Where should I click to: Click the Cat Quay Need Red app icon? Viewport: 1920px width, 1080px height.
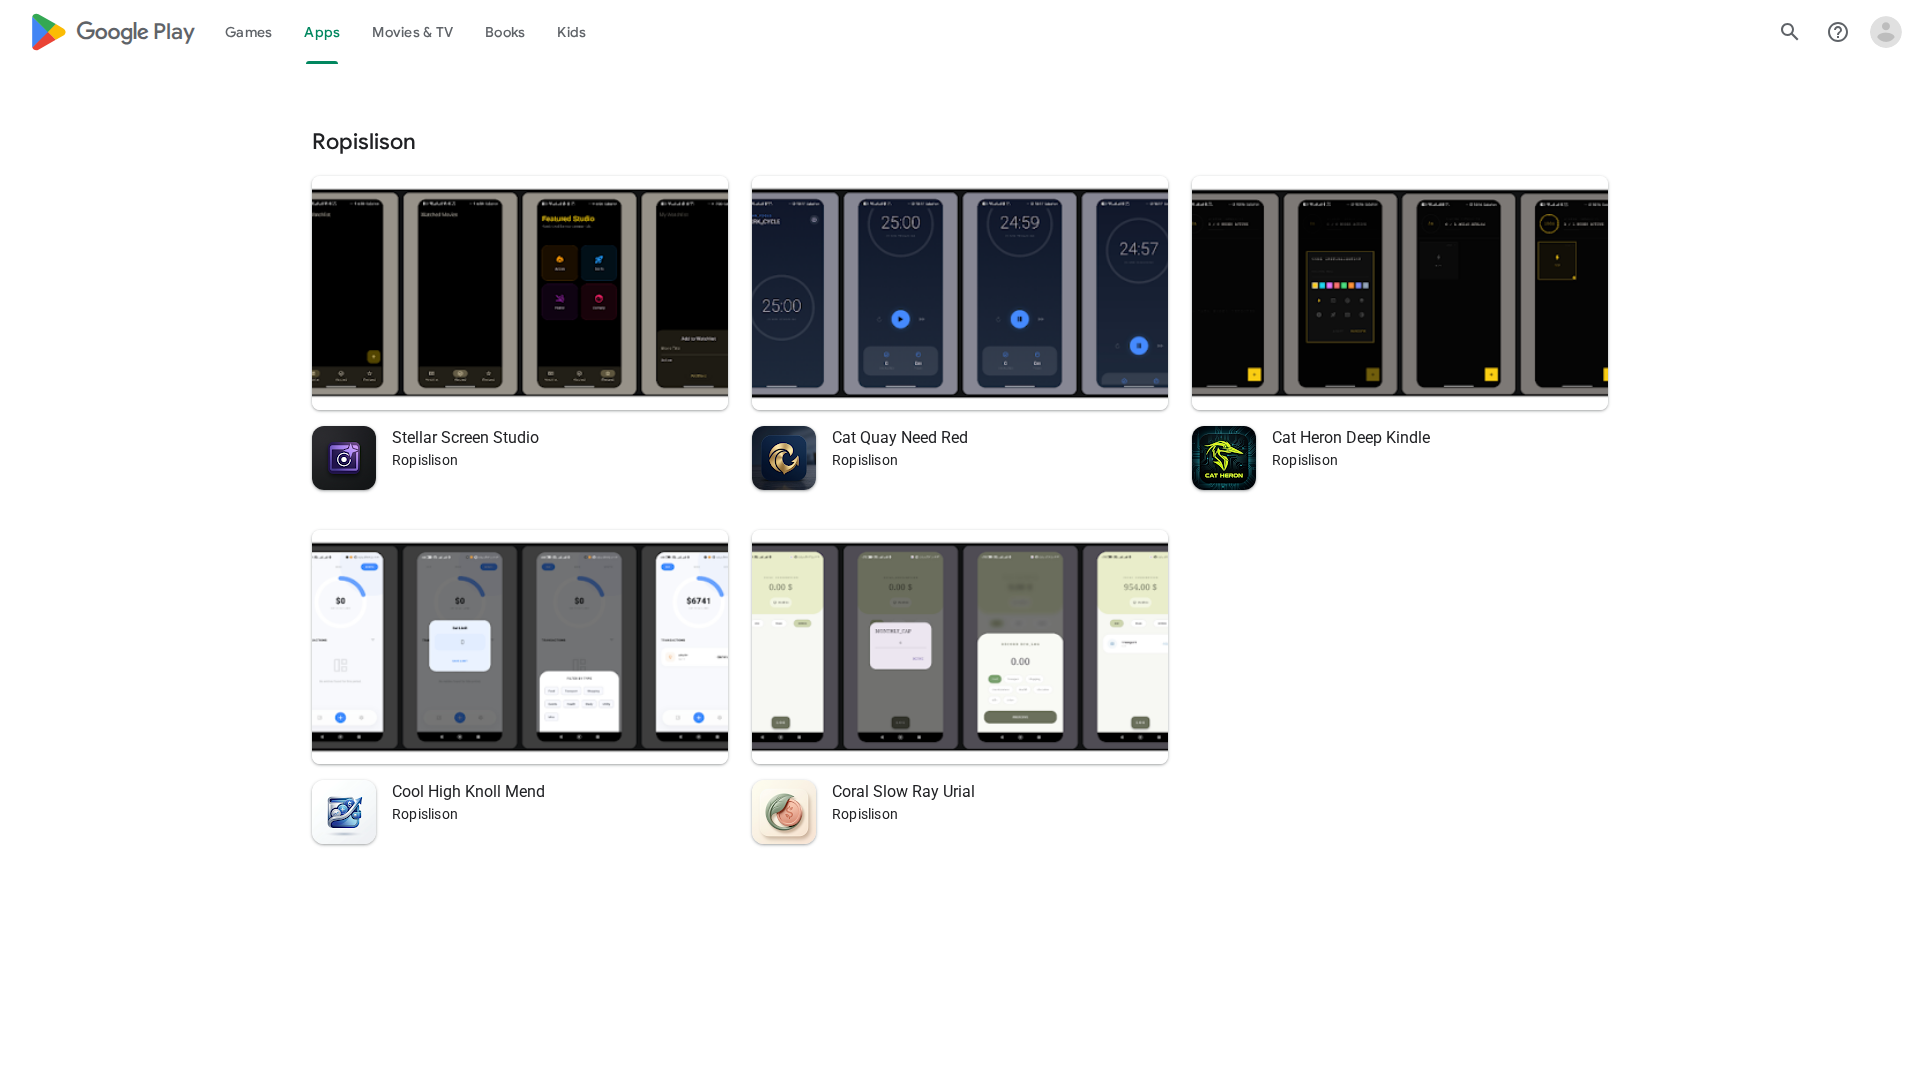(x=784, y=458)
